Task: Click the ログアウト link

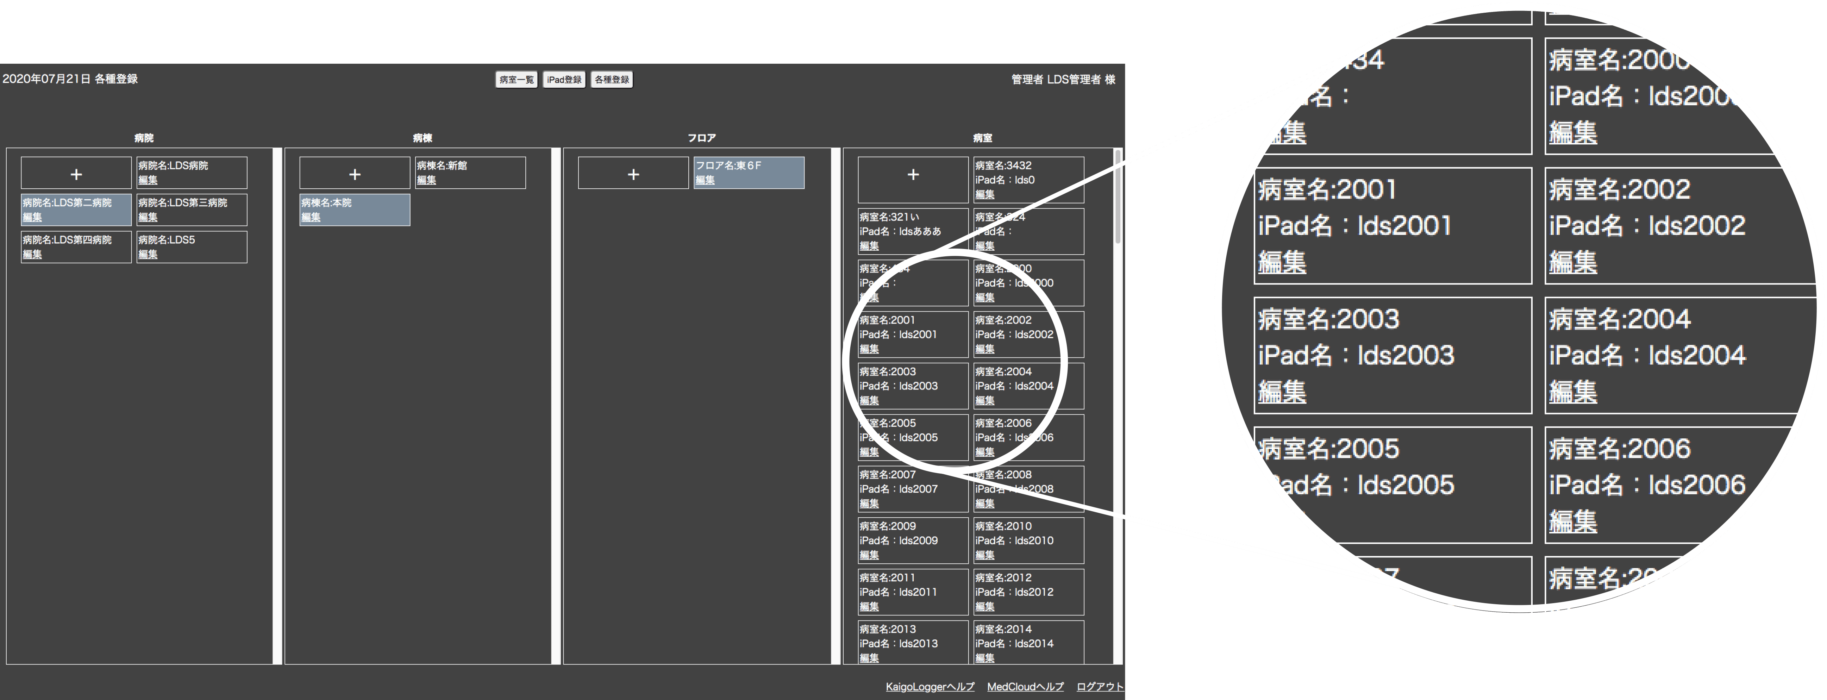Action: click(1100, 687)
